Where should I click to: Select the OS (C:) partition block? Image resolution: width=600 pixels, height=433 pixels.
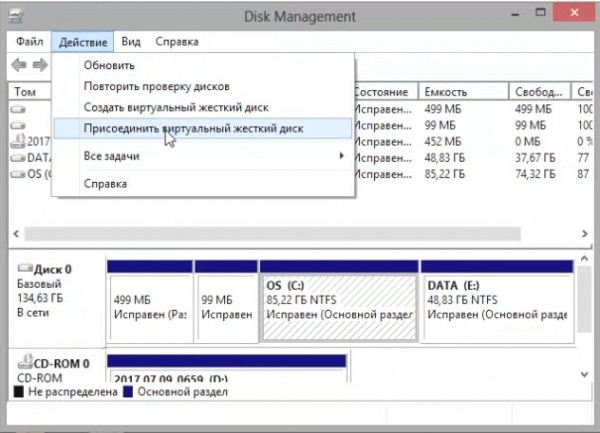coord(339,300)
